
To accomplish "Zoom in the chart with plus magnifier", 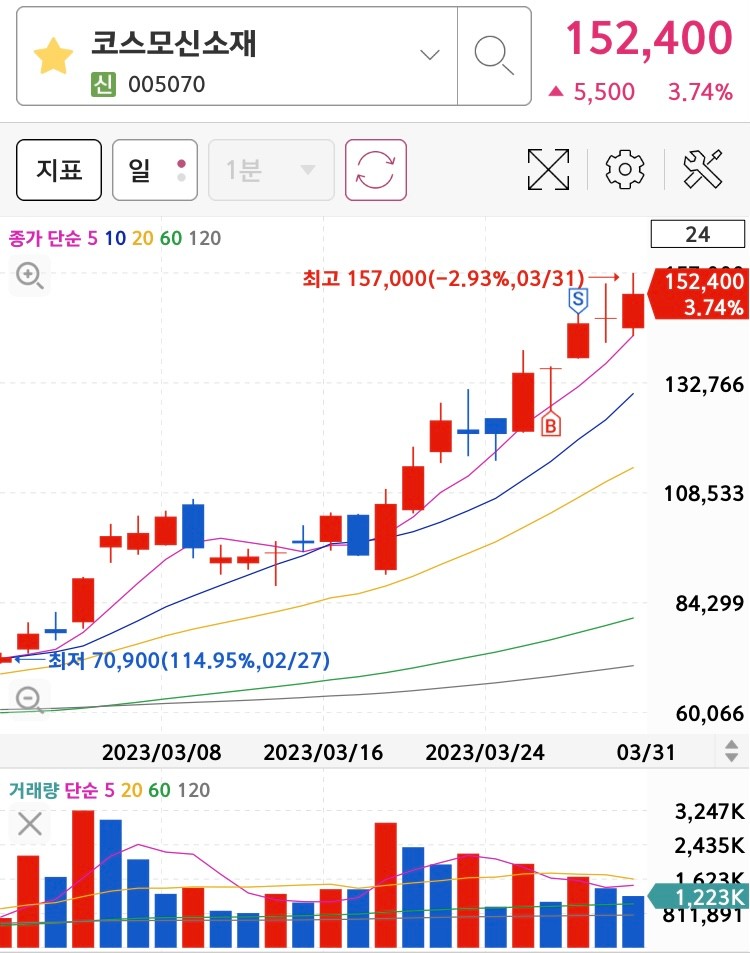I will [x=29, y=276].
